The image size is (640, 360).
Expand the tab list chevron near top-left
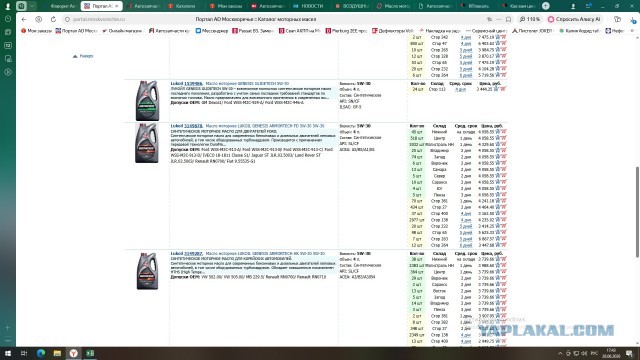32,6
